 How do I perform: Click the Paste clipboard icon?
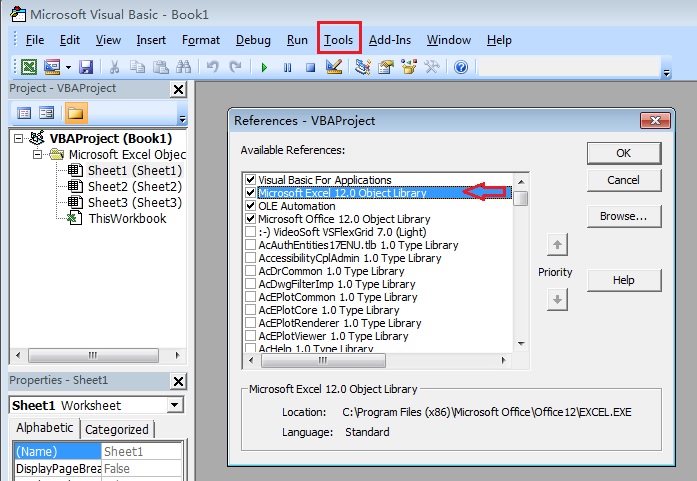[x=160, y=67]
